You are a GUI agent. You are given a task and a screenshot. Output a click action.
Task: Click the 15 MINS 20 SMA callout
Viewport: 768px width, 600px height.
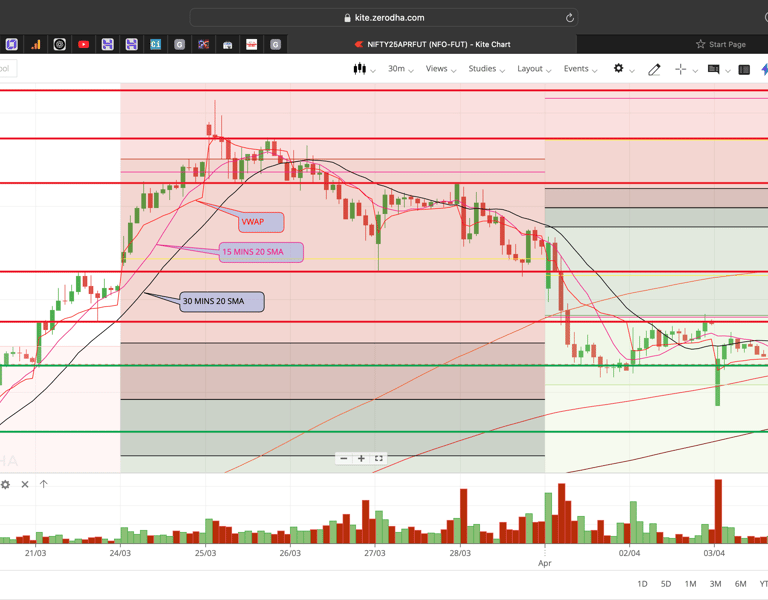(x=262, y=252)
